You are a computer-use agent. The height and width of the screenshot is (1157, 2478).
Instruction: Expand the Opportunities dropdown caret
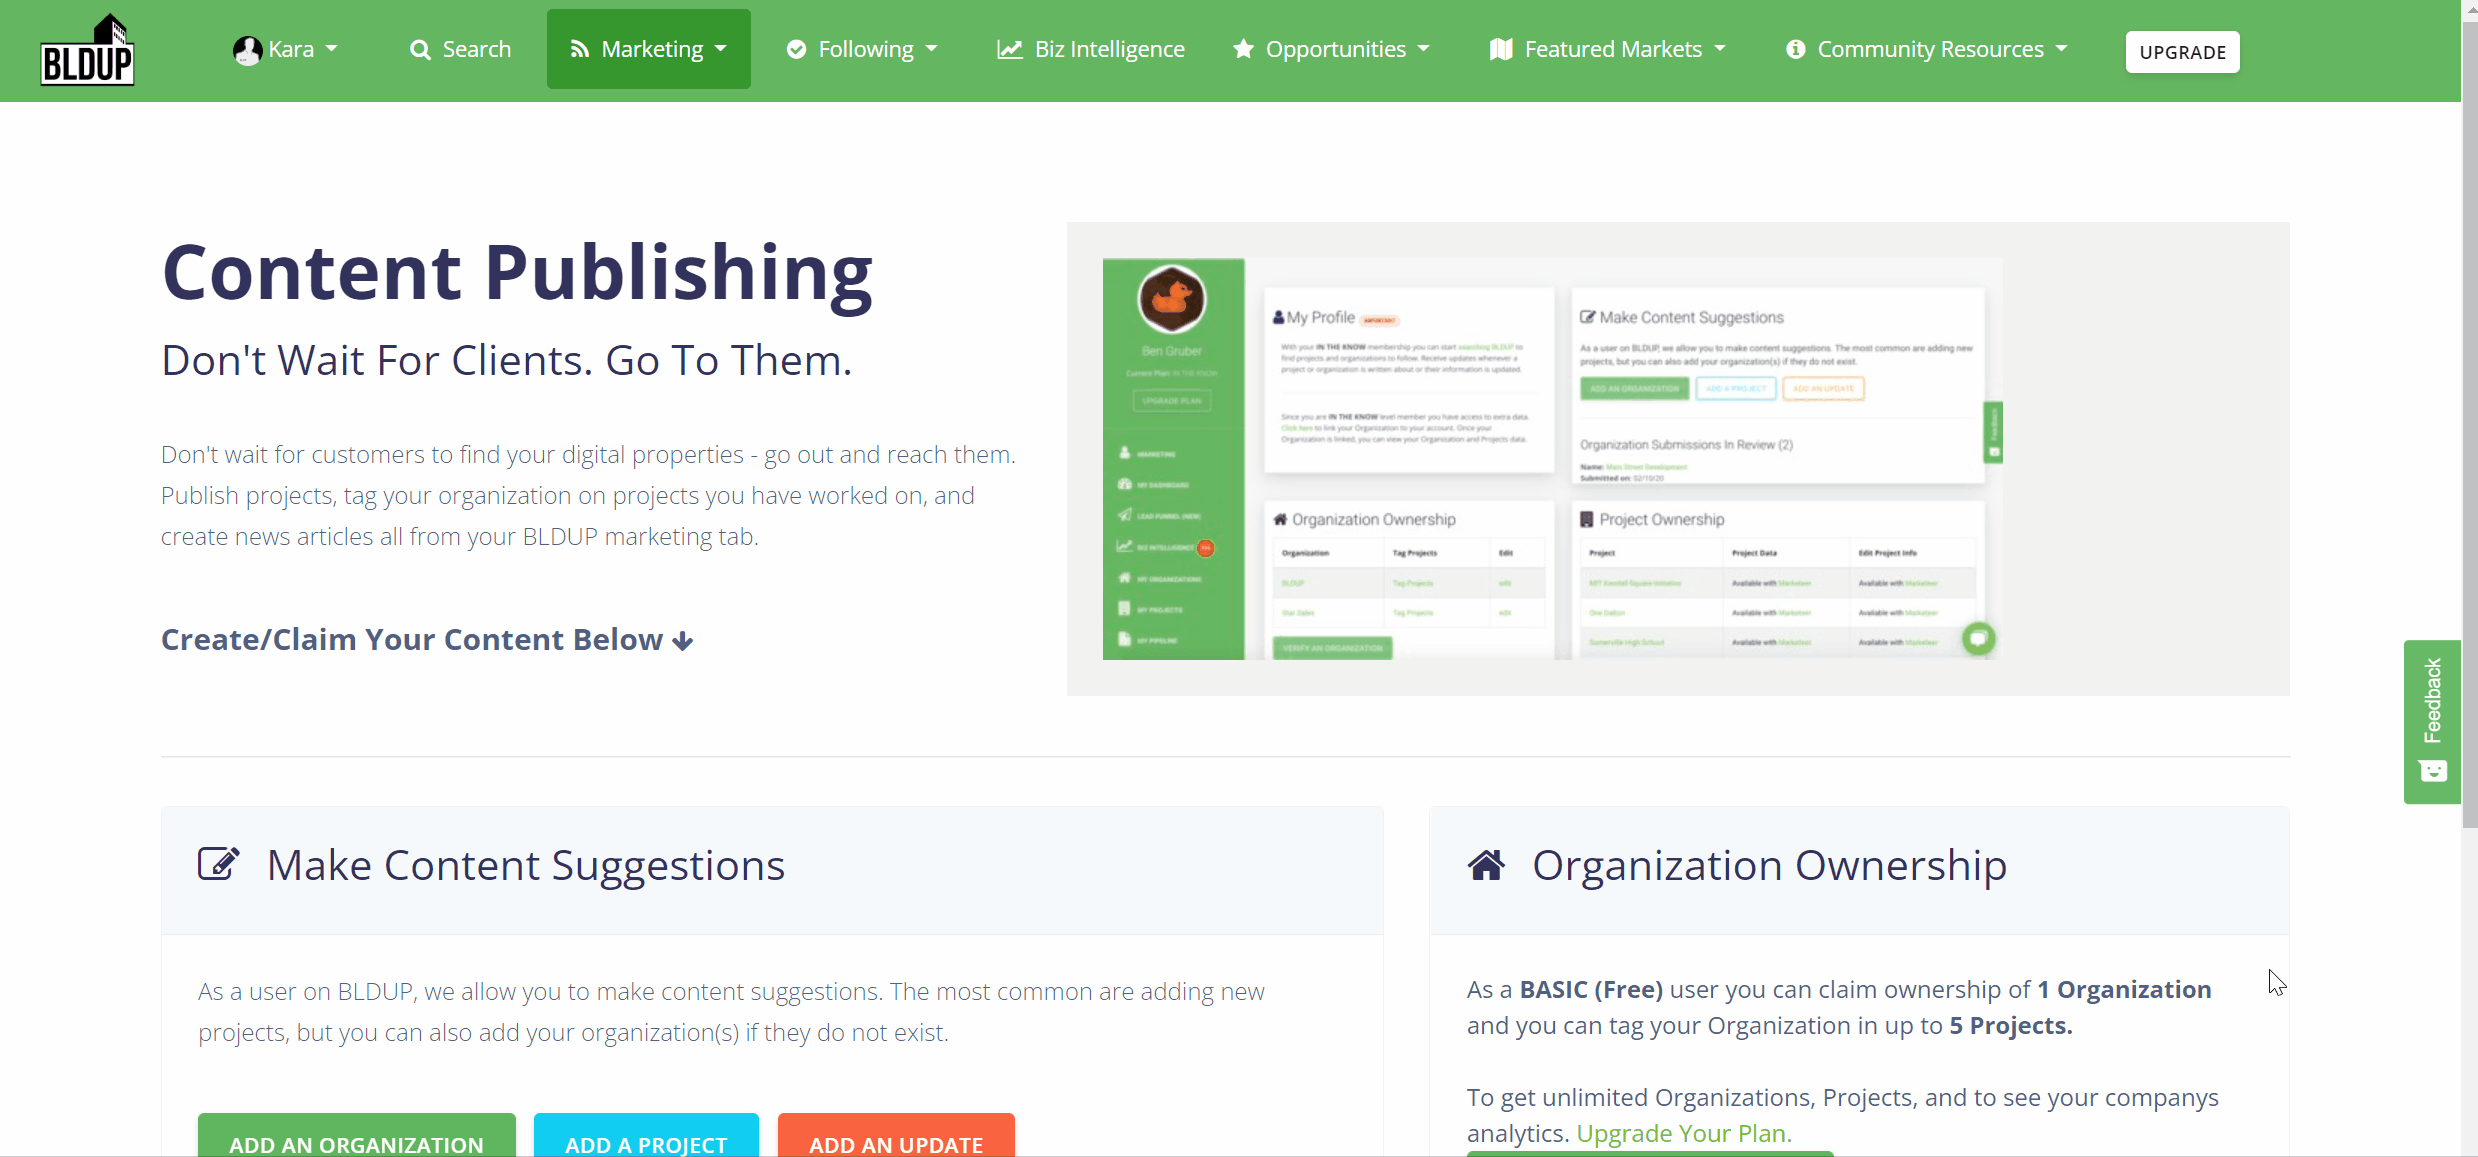[x=1424, y=49]
